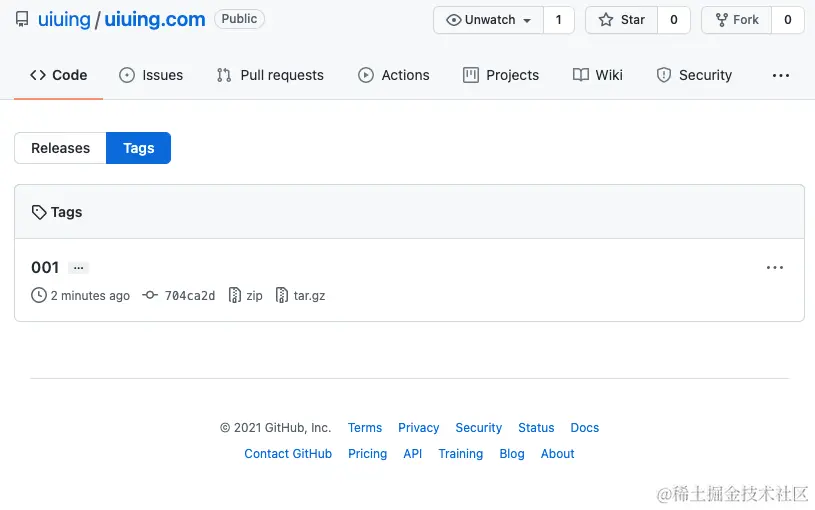Open commit 704ca2d
Viewport: 815px width, 510px height.
tap(190, 296)
